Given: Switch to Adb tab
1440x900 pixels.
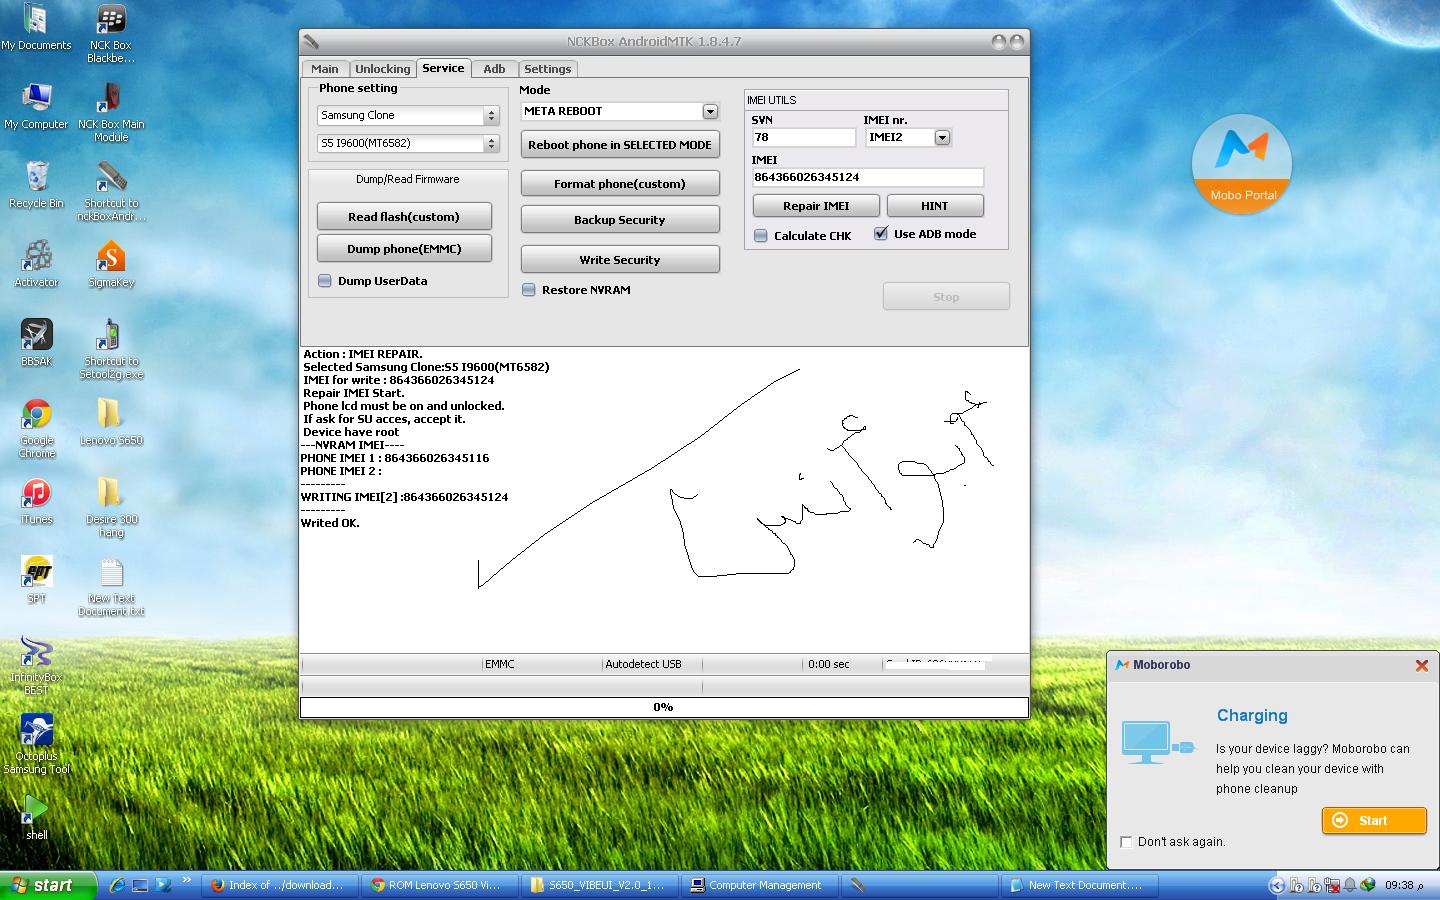Looking at the screenshot, I should coord(494,69).
